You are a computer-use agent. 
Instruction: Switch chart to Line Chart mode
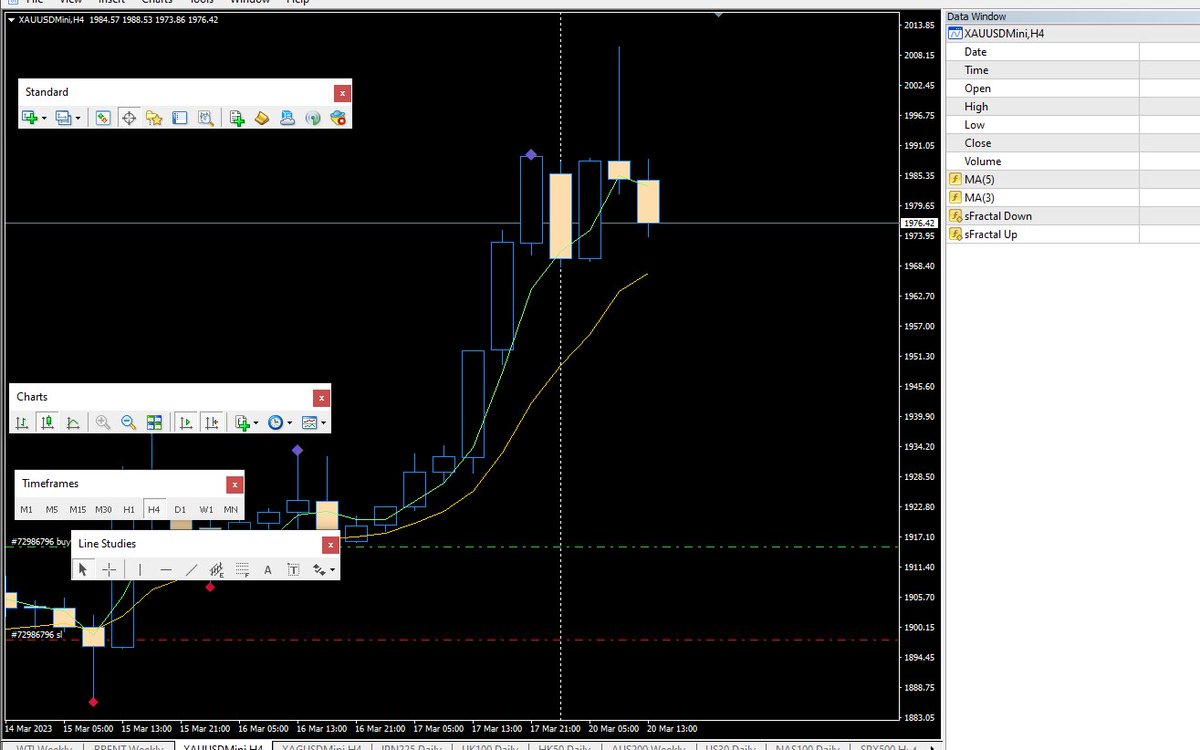click(72, 422)
